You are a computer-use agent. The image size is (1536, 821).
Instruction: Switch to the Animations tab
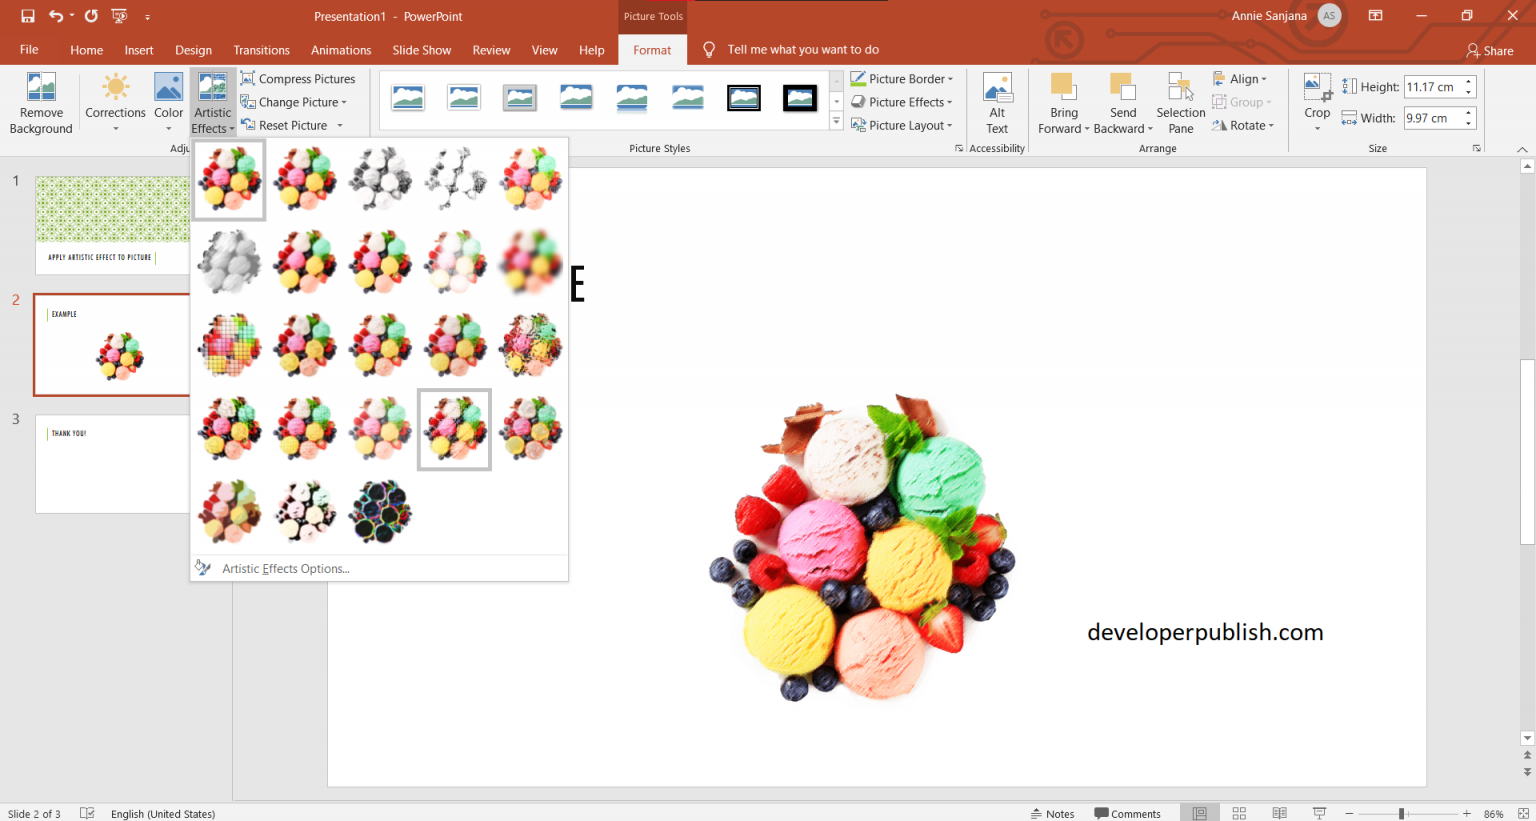pyautogui.click(x=341, y=49)
